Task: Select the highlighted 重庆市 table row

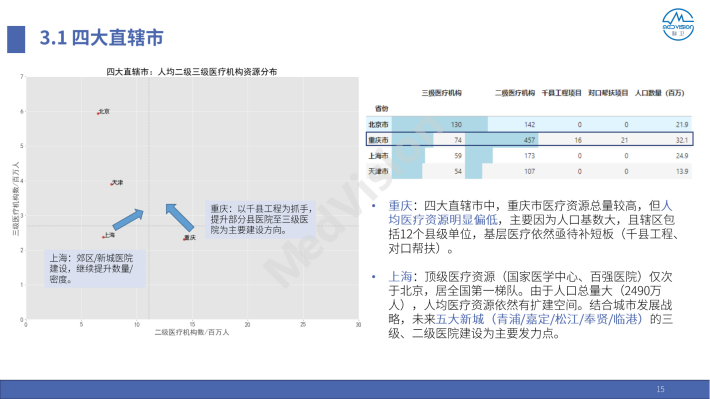Action: pyautogui.click(x=529, y=139)
